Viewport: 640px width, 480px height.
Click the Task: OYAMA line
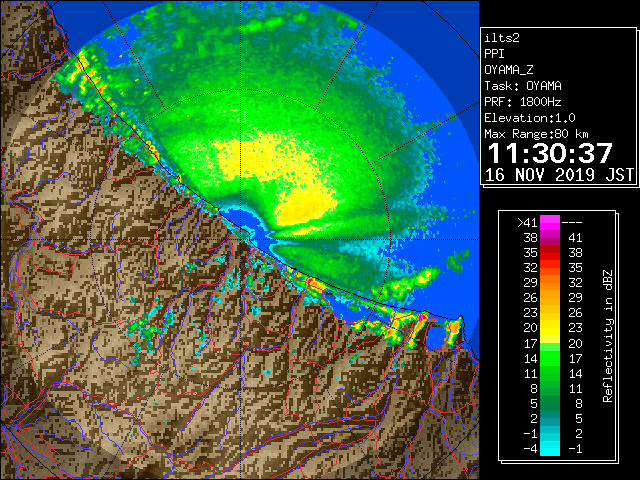point(523,86)
